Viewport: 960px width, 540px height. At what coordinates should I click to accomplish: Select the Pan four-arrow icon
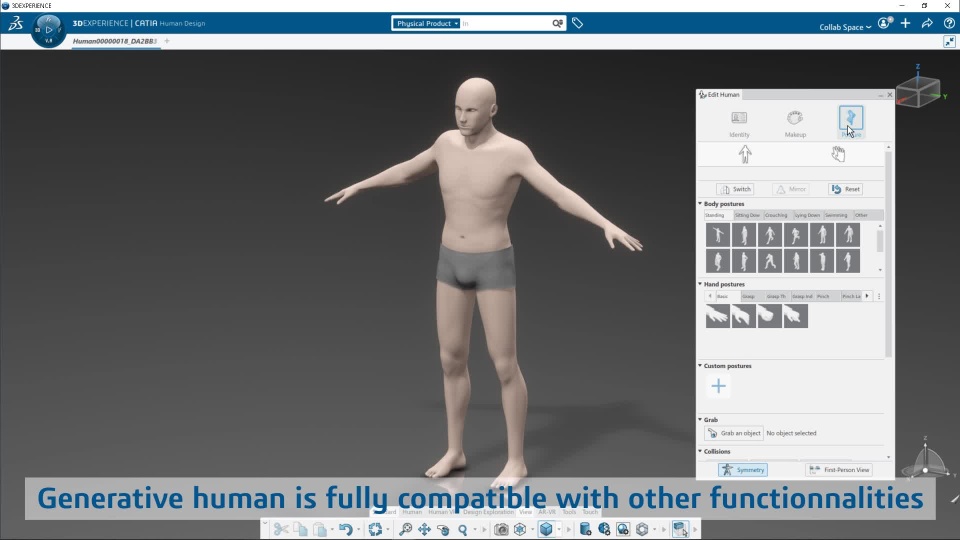424,529
